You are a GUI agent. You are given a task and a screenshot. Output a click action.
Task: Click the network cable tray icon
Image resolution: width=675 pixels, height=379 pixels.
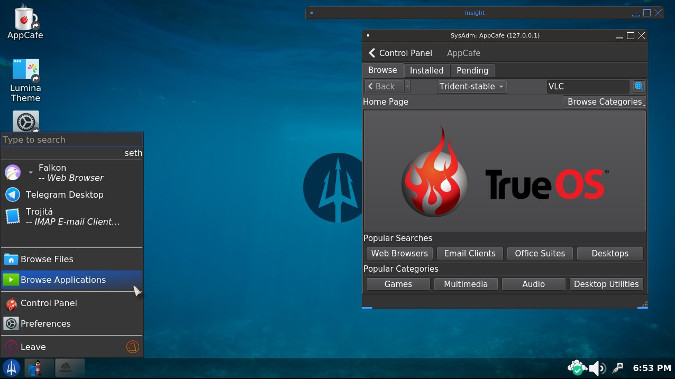(618, 368)
